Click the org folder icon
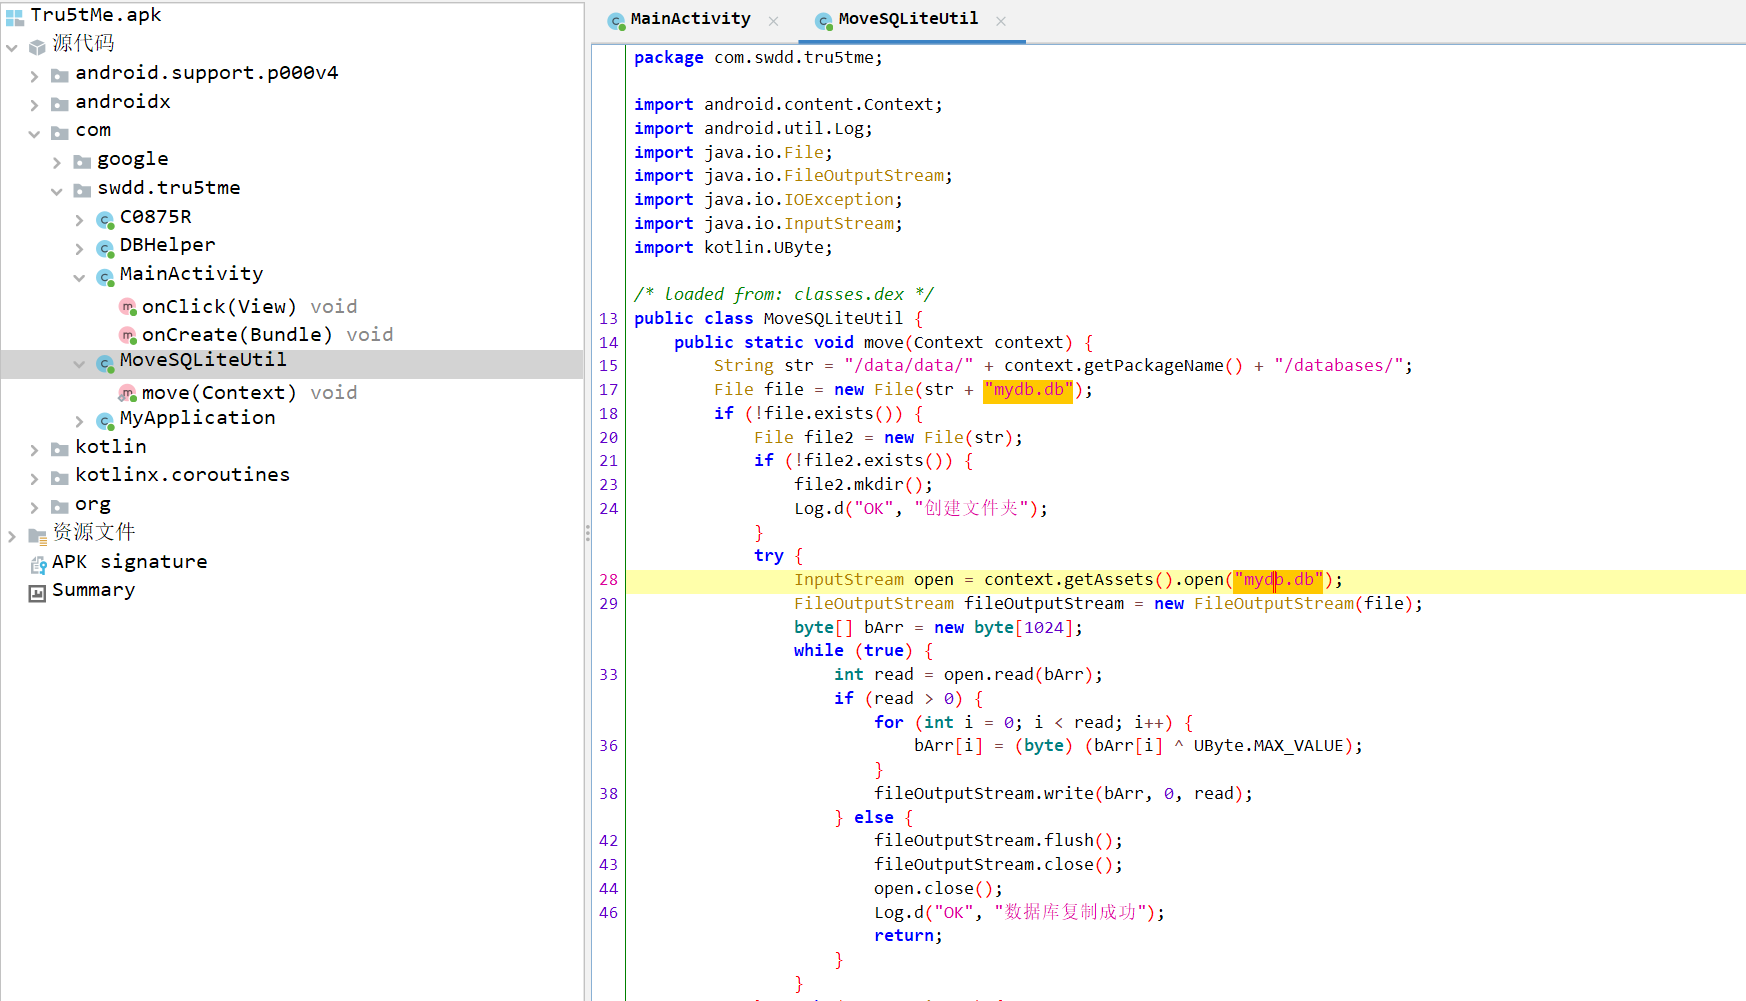The image size is (1746, 1001). tap(60, 506)
